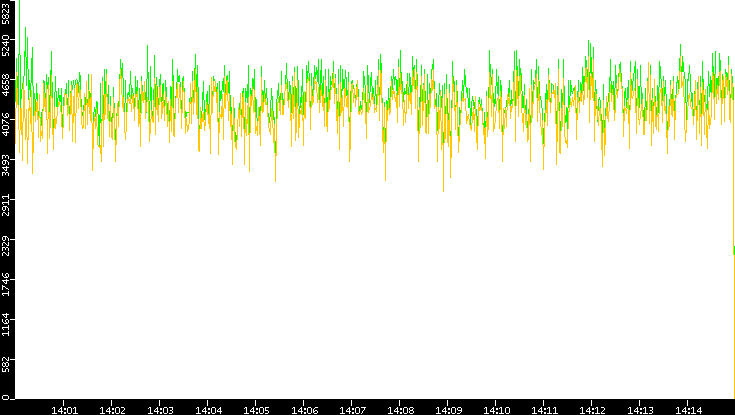Click the 2911 value on the vertical axis
Screen dimensions: 735x415
click(5, 205)
